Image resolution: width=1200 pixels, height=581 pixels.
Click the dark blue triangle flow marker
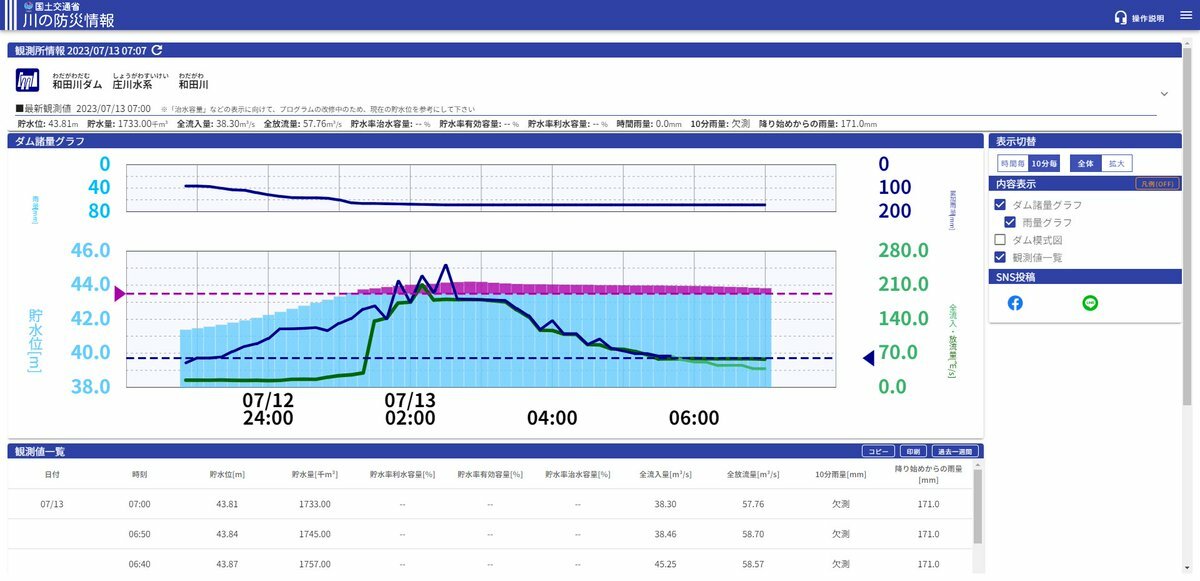pos(869,358)
